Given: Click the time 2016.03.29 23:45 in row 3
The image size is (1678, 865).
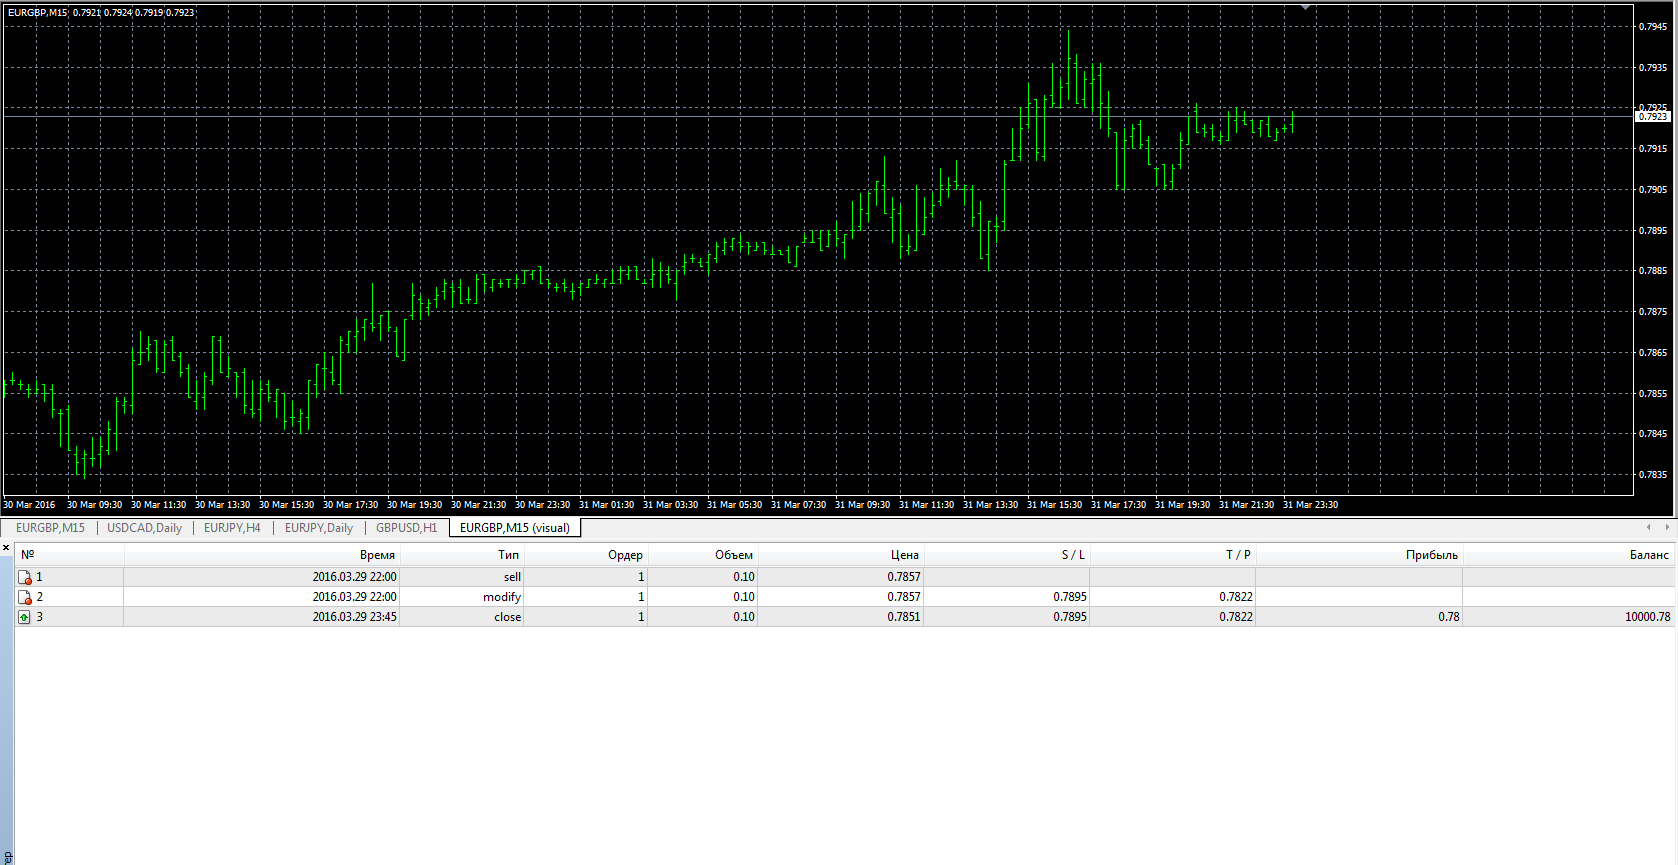Looking at the screenshot, I should [354, 617].
